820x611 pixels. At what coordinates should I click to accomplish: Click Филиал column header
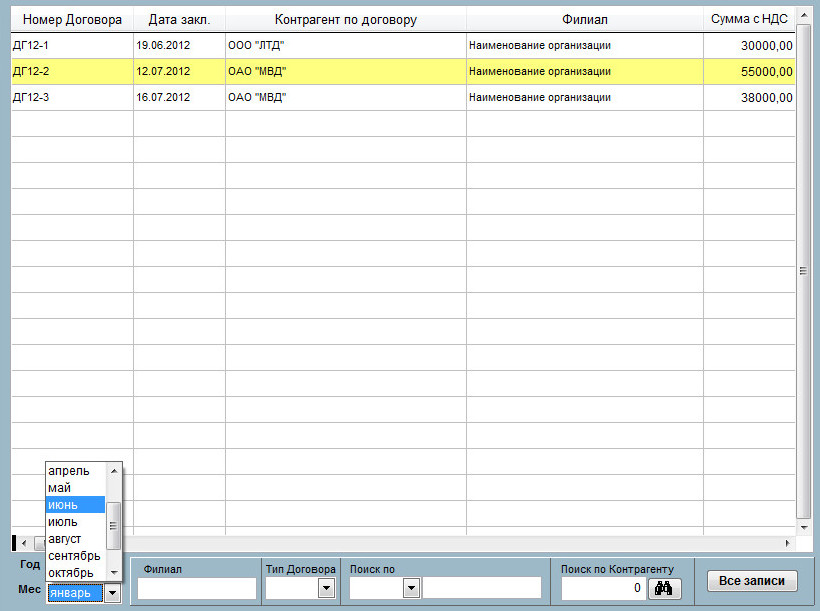point(585,20)
